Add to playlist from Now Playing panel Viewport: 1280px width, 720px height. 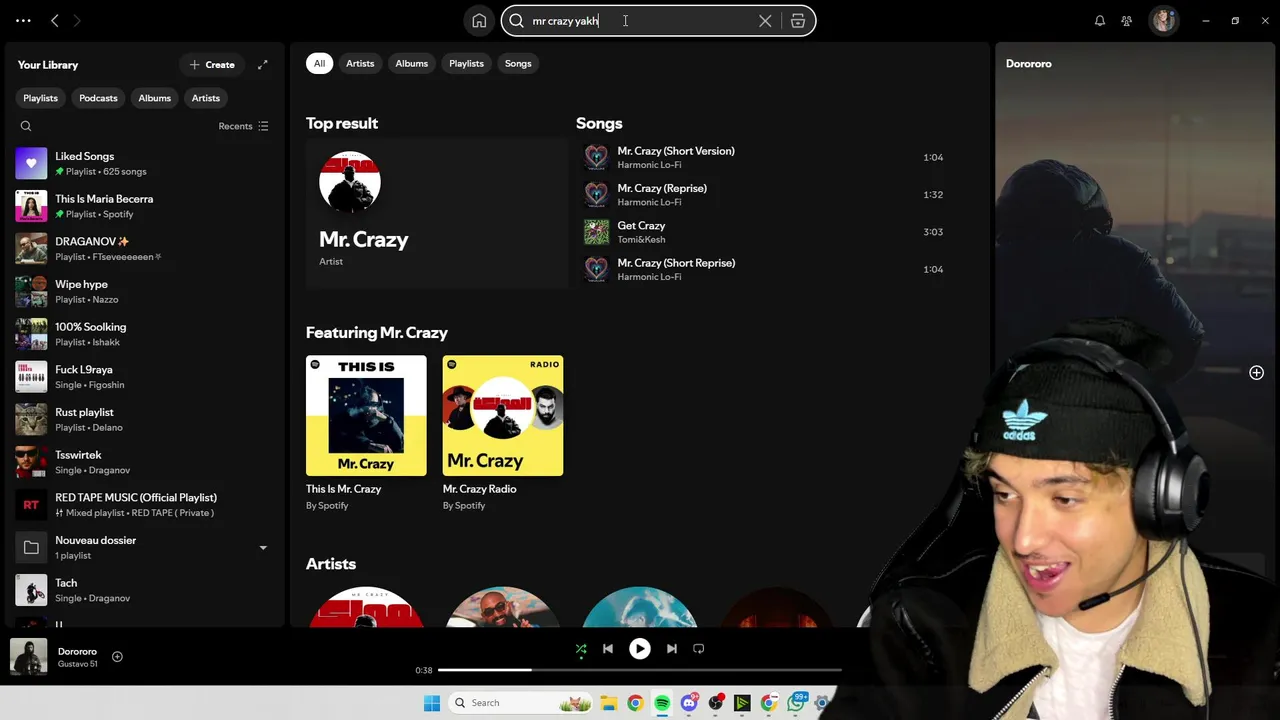tap(1256, 373)
